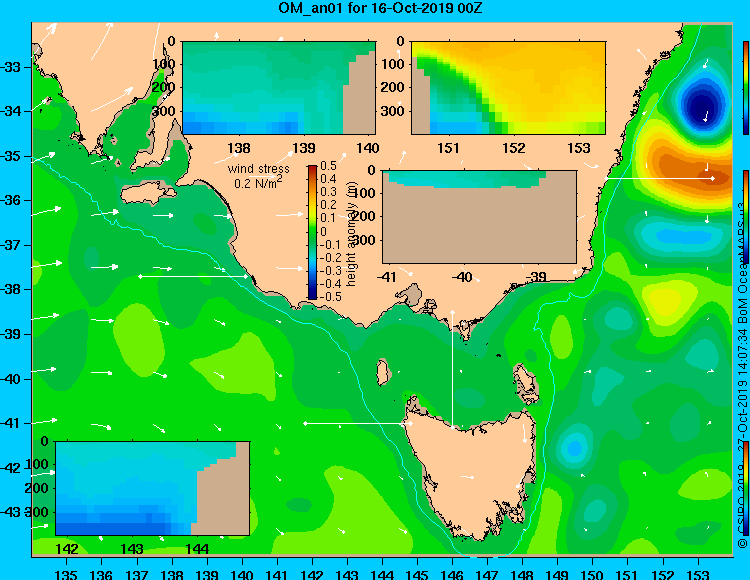Click the small blue eddy east of Tasmania
The width and height of the screenshot is (750, 580).
574,448
